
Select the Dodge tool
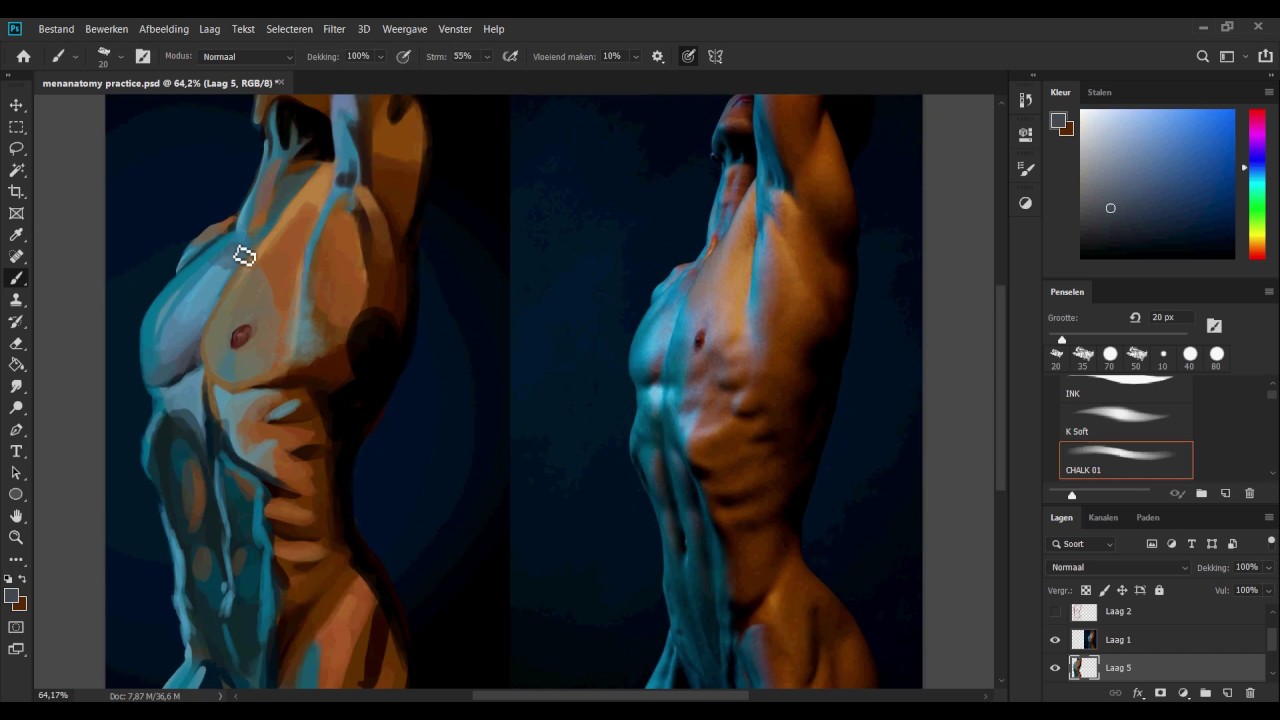16,408
